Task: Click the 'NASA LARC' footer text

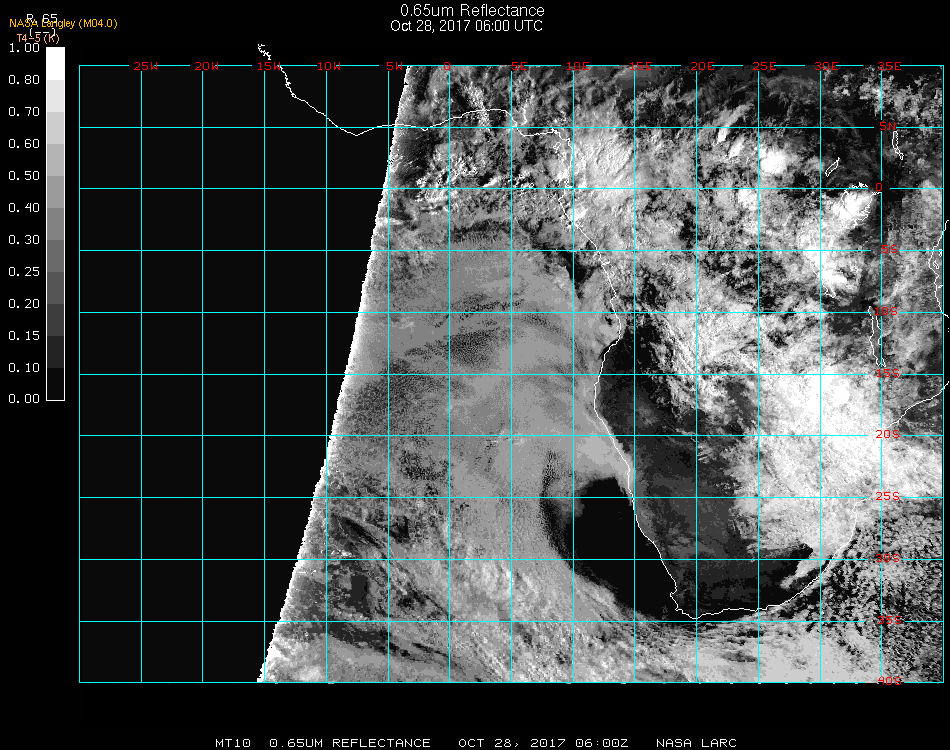Action: tap(696, 743)
